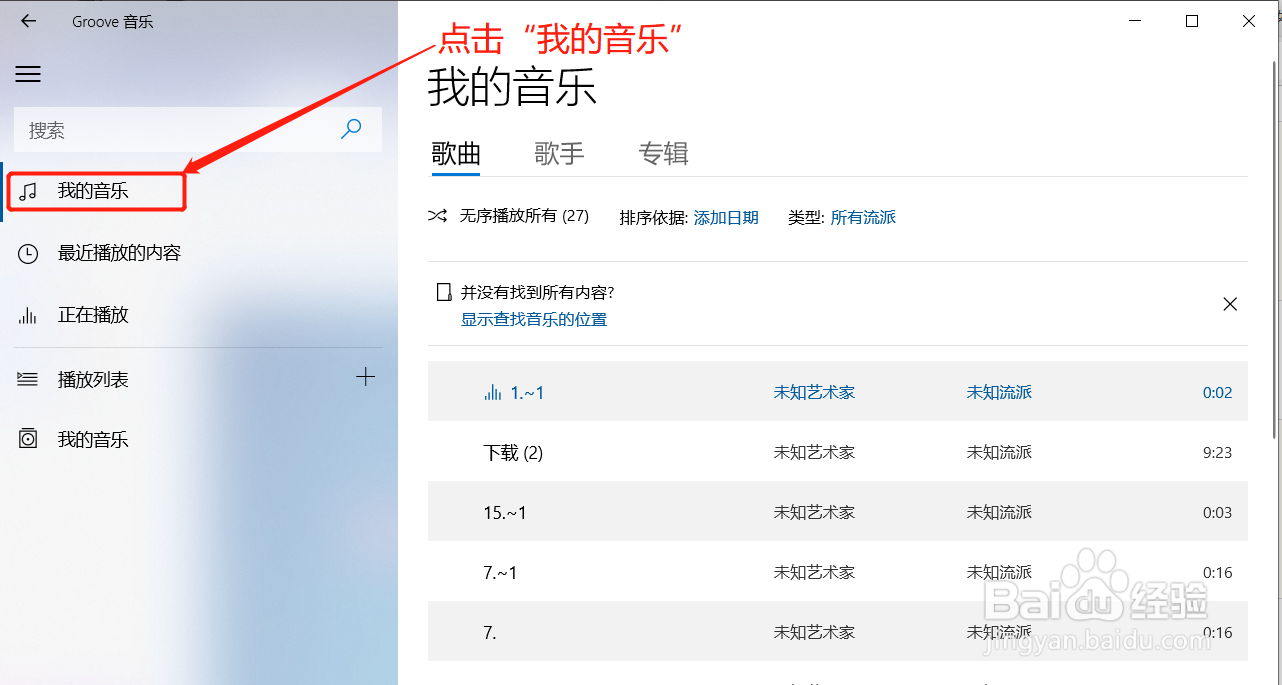Image resolution: width=1282 pixels, height=685 pixels.
Task: Switch to the 歌手 tab
Action: click(559, 153)
